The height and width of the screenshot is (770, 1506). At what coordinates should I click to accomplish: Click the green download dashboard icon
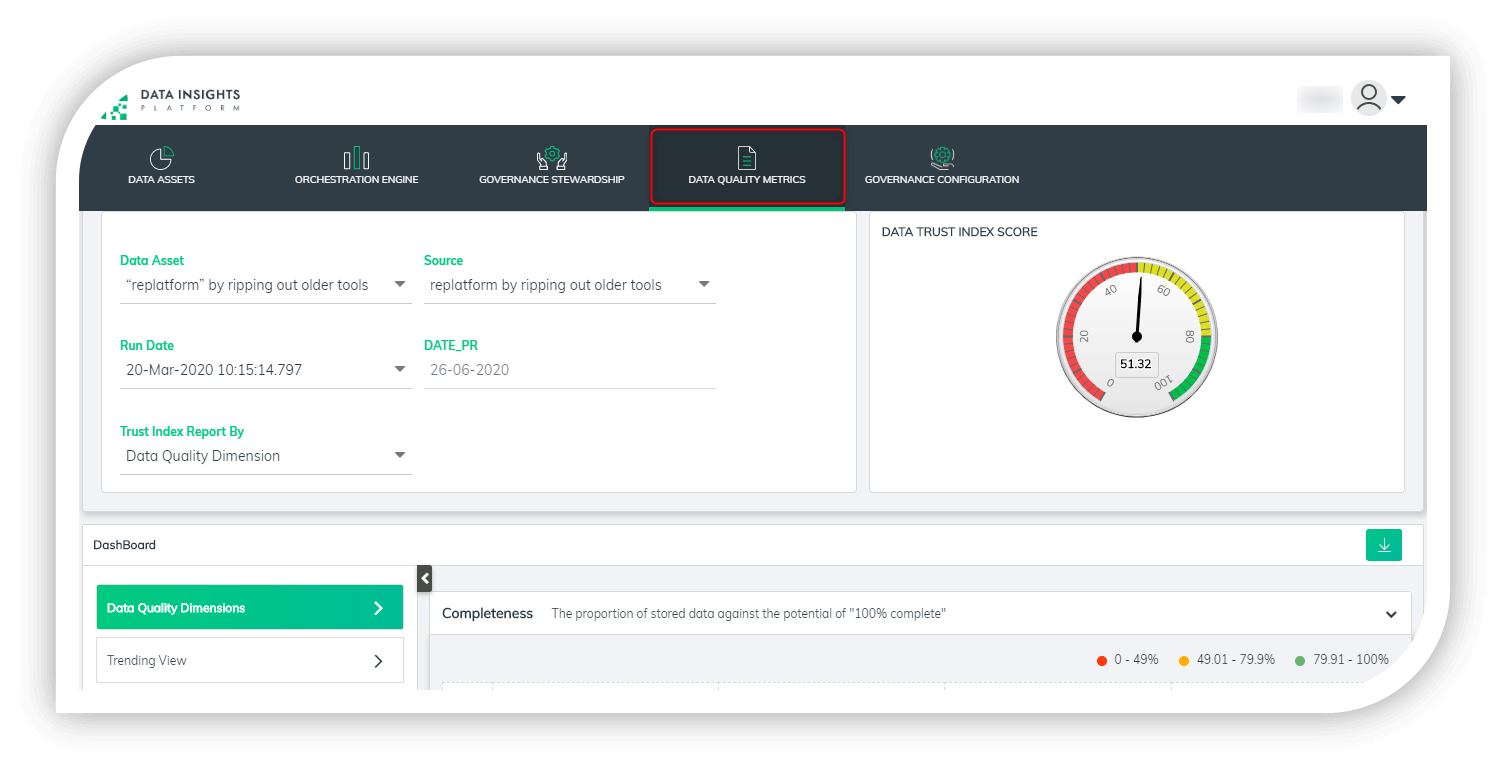[1384, 545]
